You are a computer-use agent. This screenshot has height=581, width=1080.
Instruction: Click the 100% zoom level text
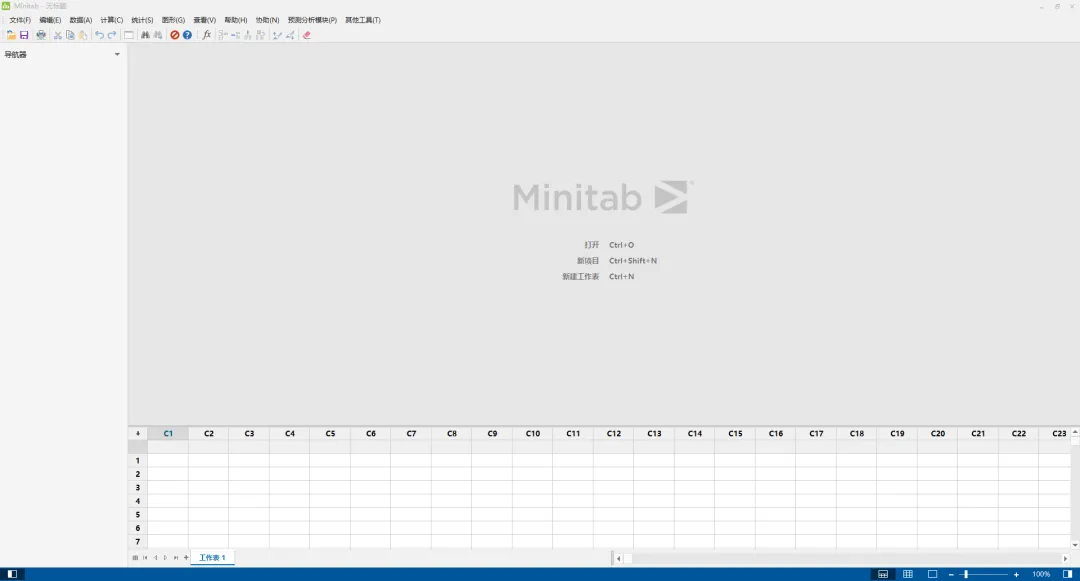tap(1041, 574)
